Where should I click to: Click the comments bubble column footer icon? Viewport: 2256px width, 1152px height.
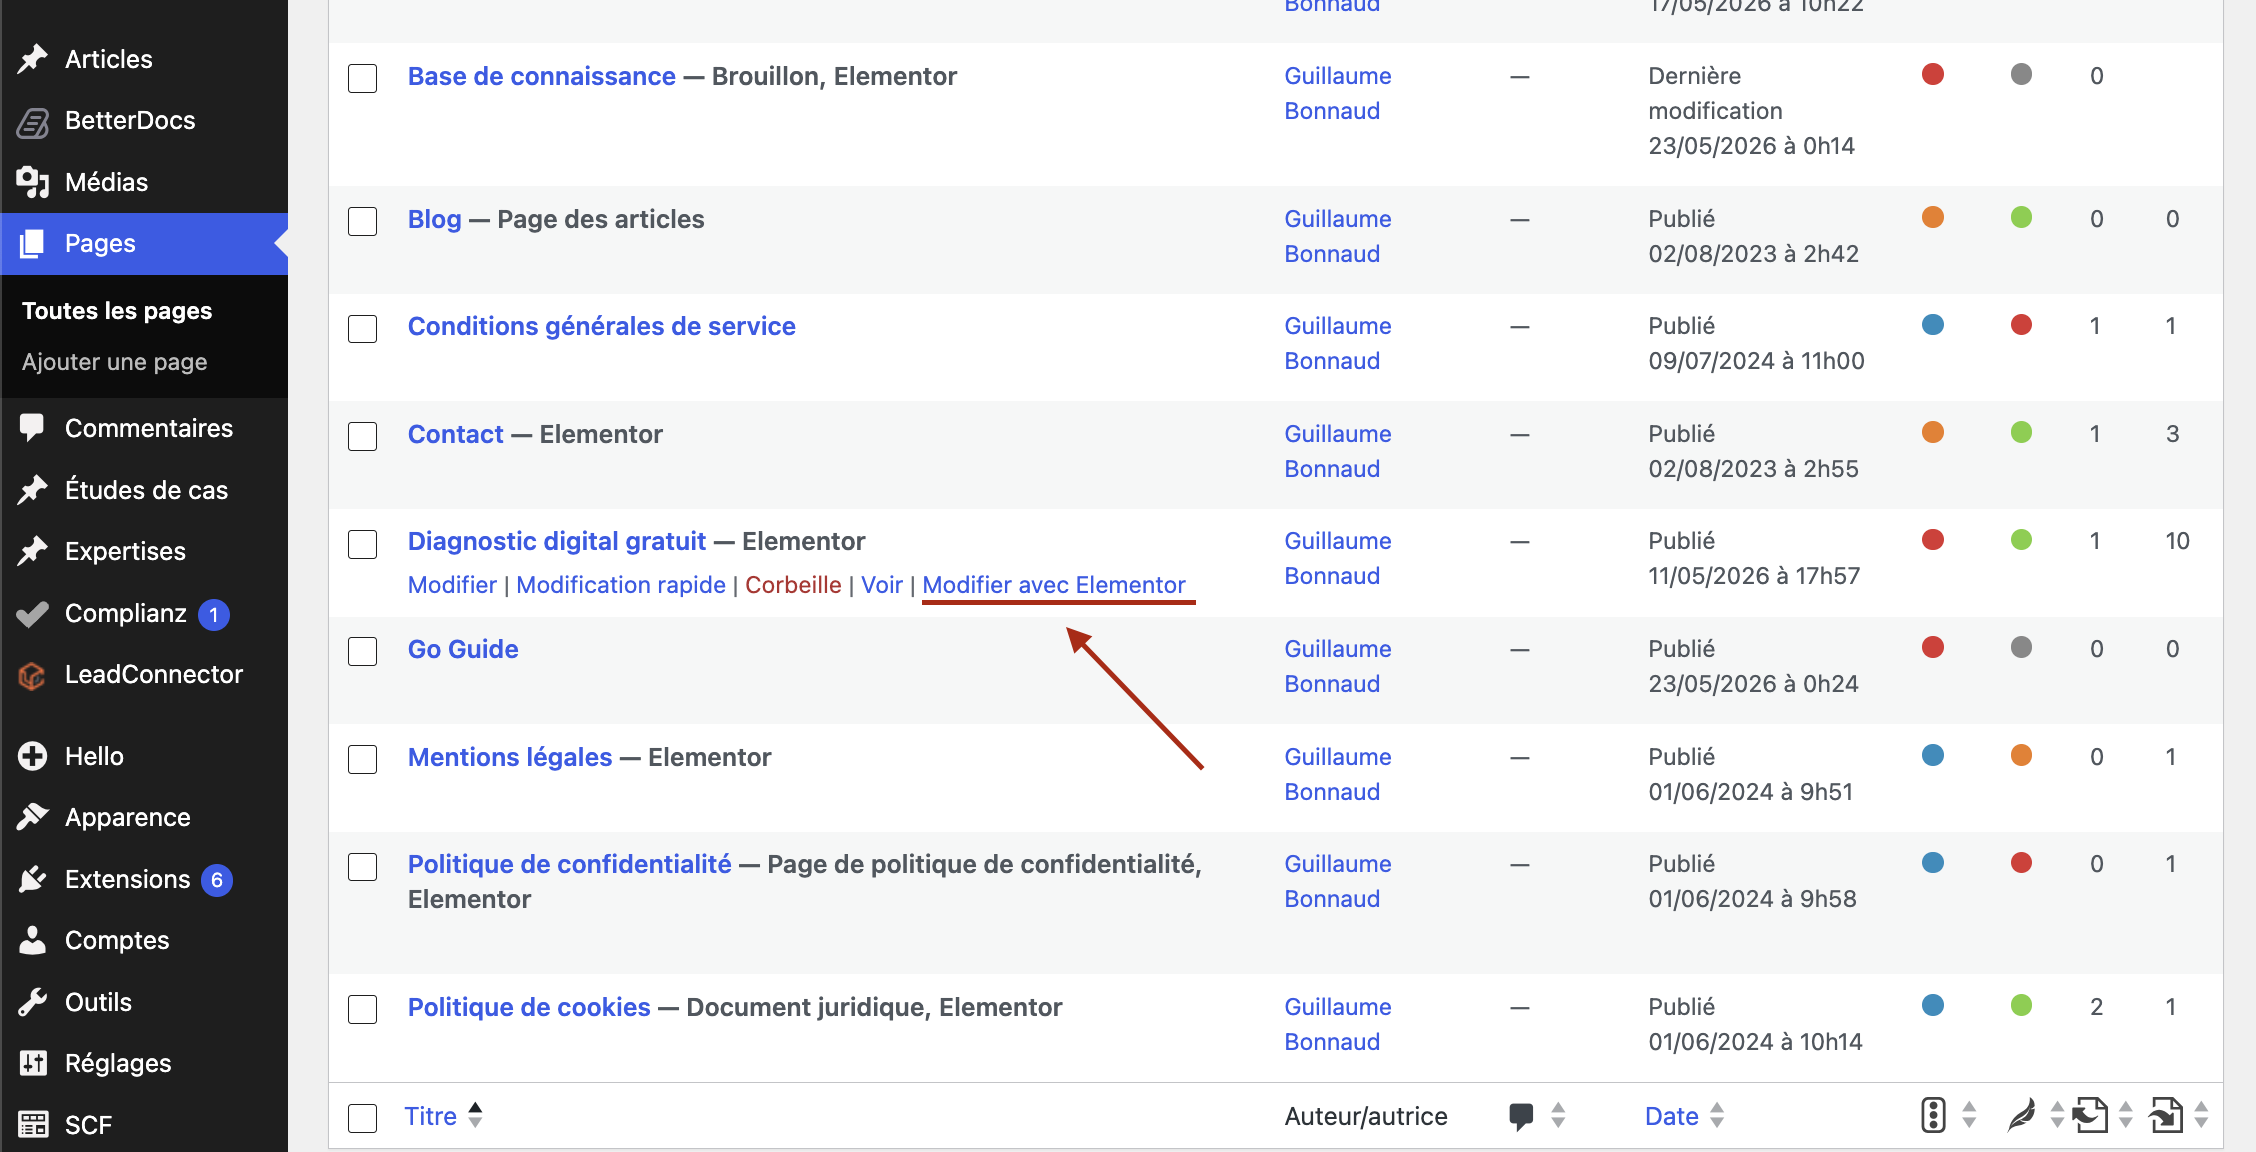(1521, 1117)
